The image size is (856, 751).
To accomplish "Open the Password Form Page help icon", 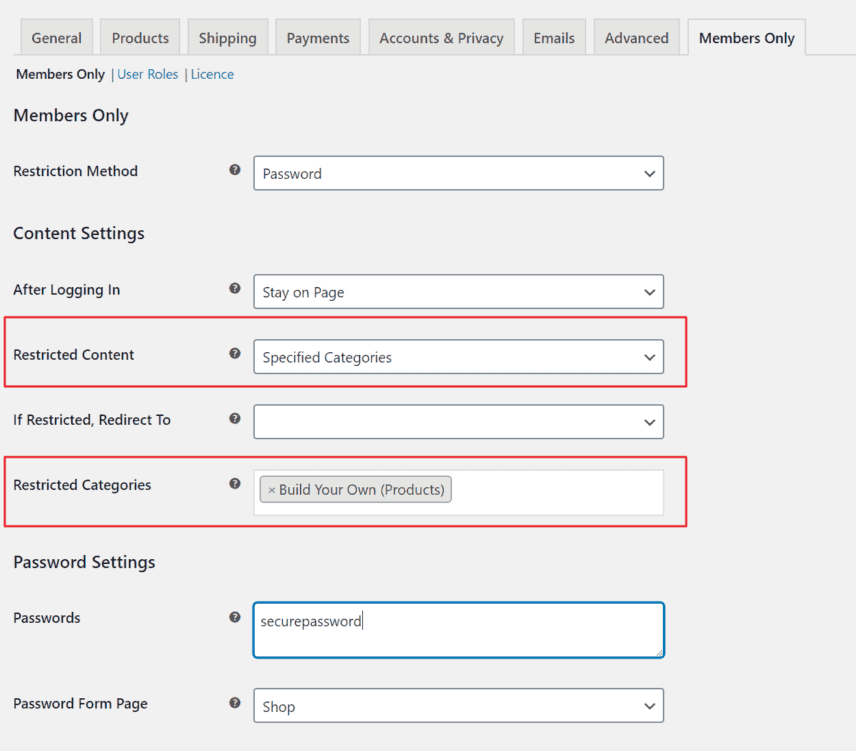I will 234,703.
